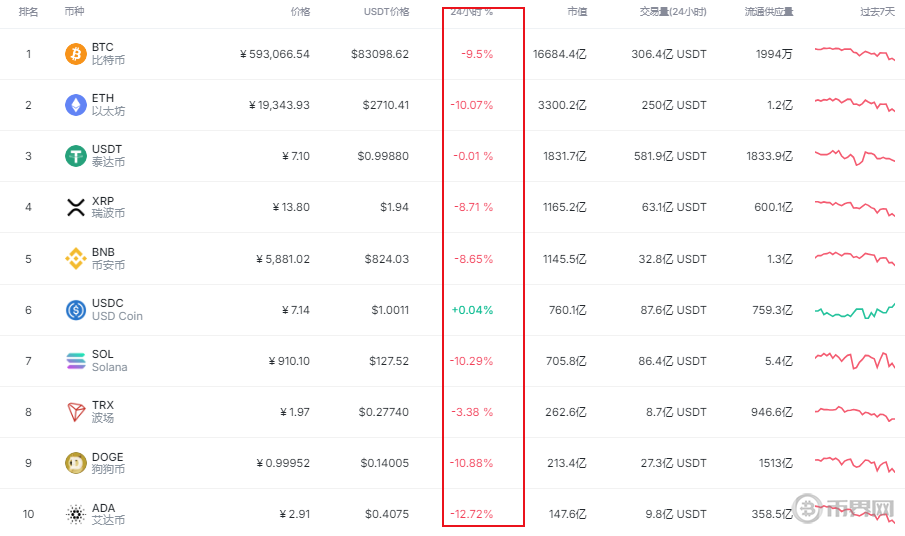This screenshot has width=905, height=536.
Task: Click the Tether USDT coin icon
Action: click(76, 156)
